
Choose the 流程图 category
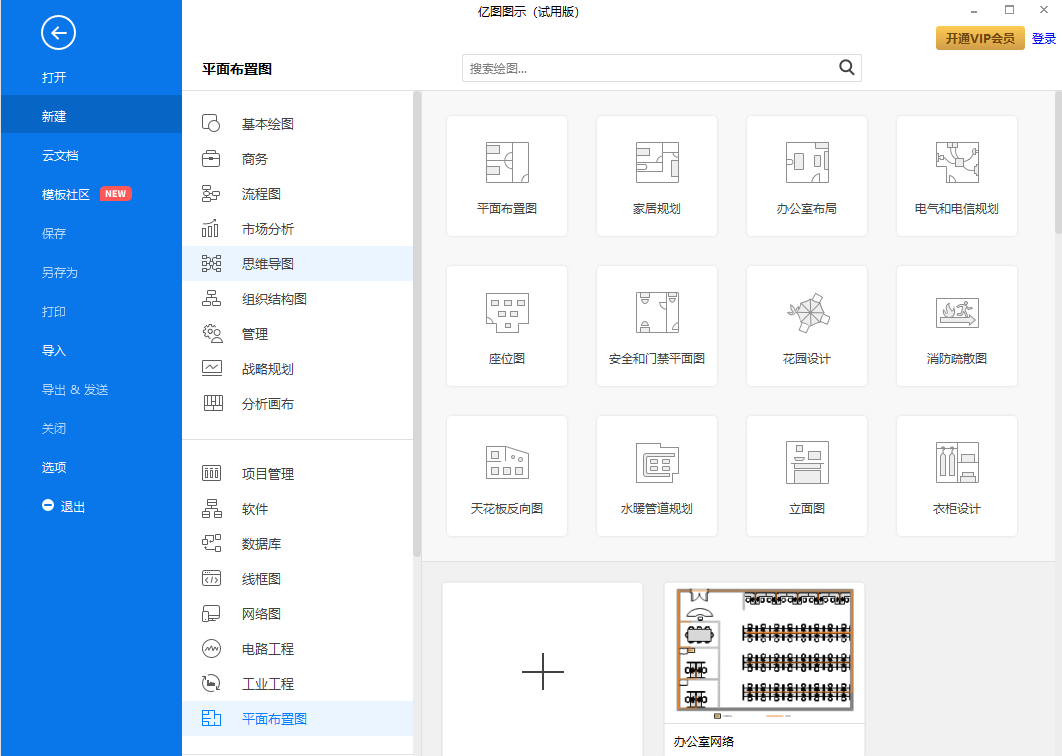[261, 194]
